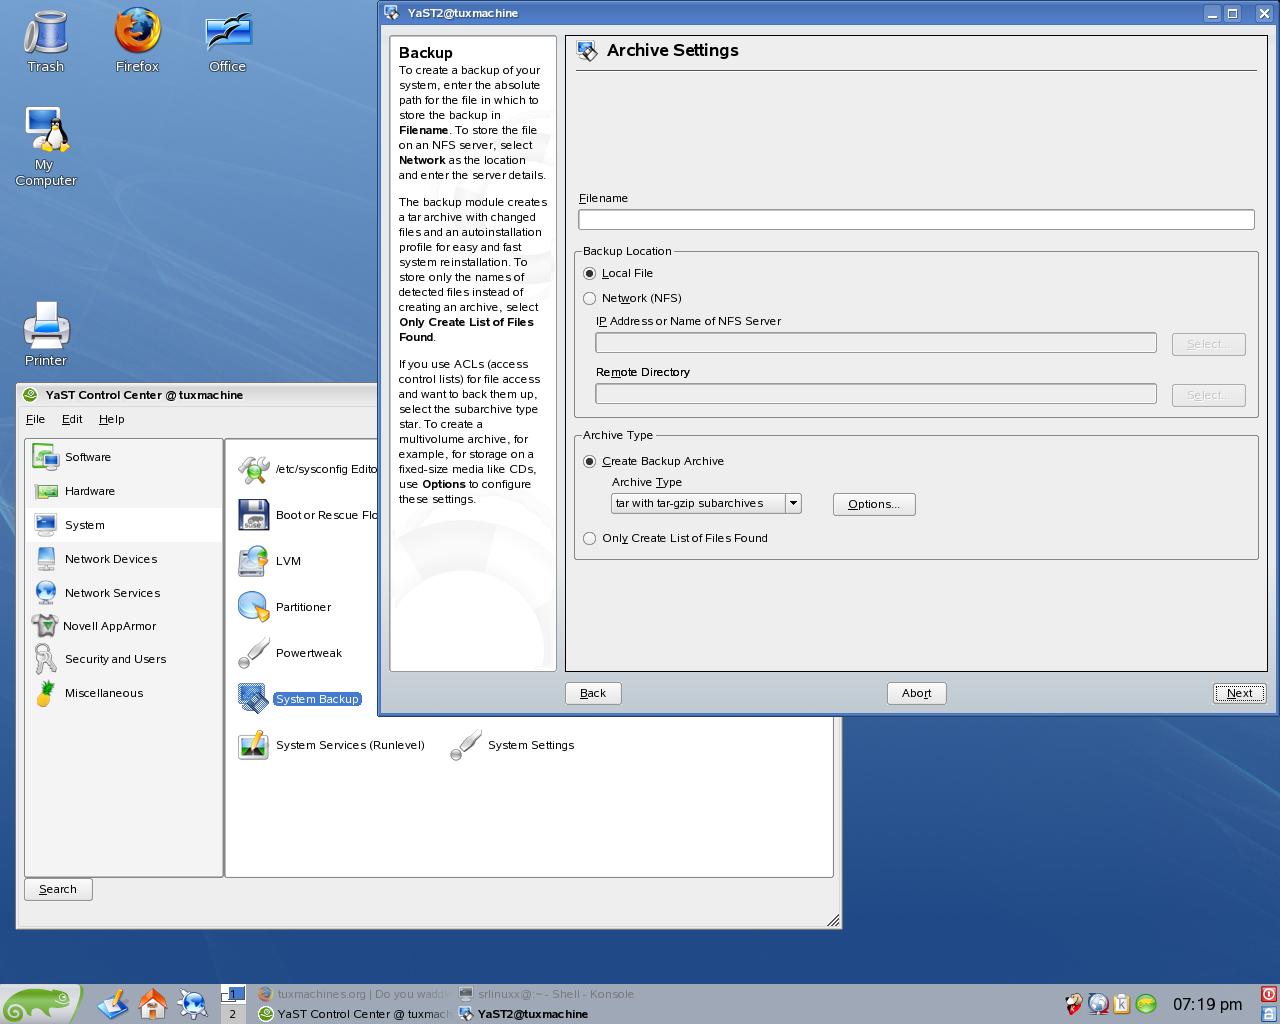
Task: Click the green updater tray icon
Action: [x=1146, y=1004]
